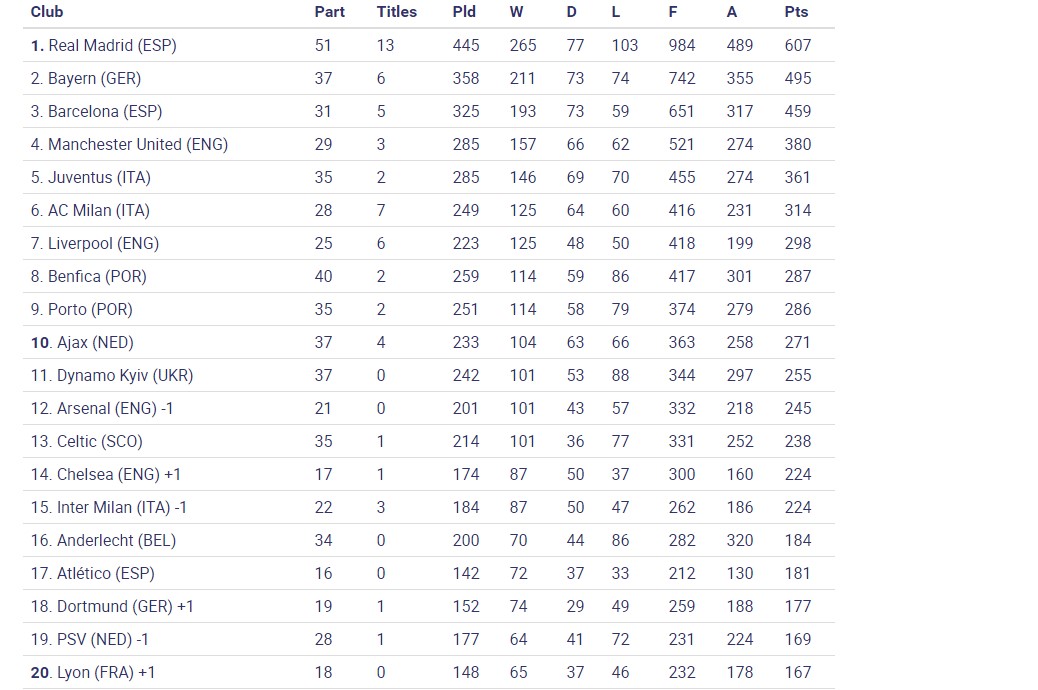Click the Pts column header

coord(796,12)
